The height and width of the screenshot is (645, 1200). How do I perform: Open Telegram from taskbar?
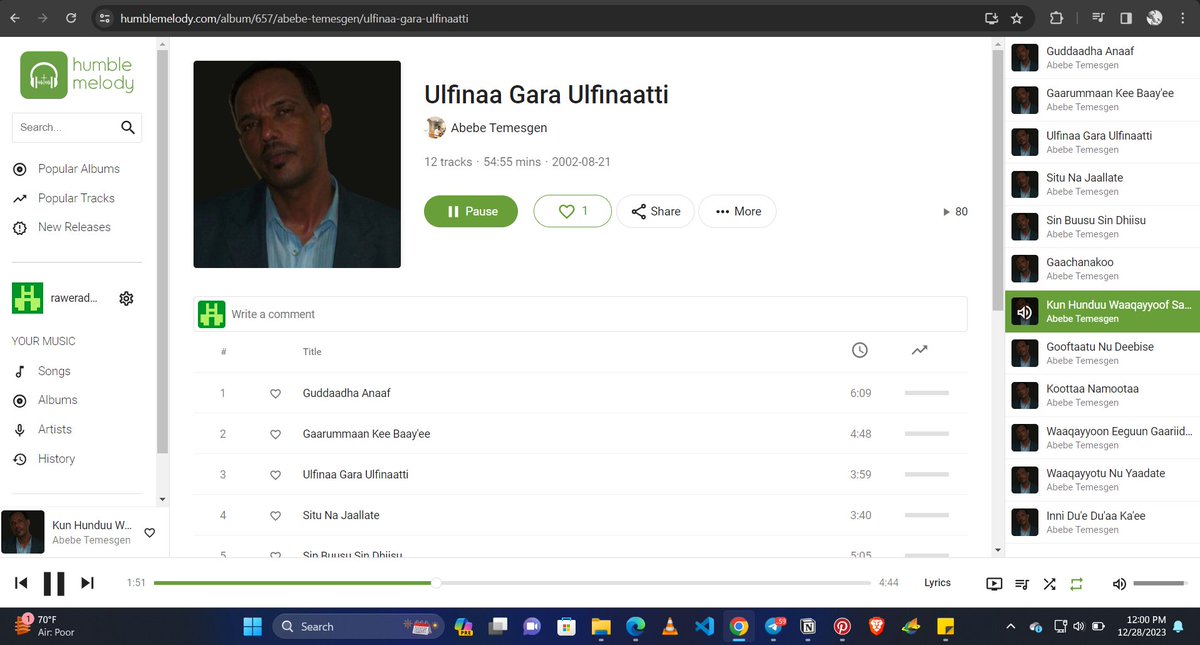pyautogui.click(x=775, y=627)
